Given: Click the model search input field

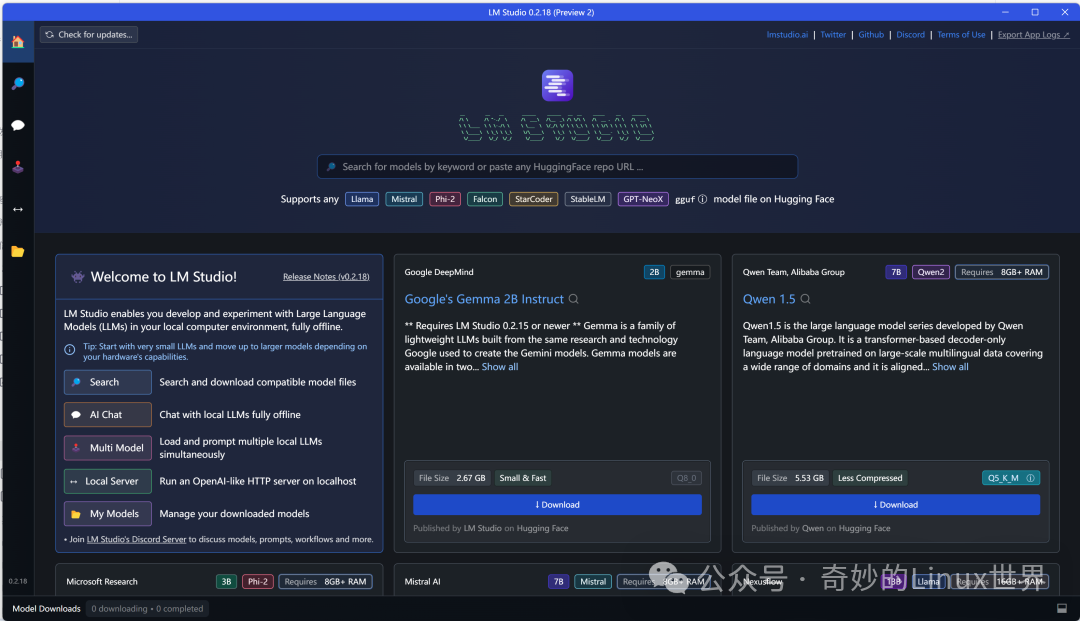Looking at the screenshot, I should [x=557, y=167].
